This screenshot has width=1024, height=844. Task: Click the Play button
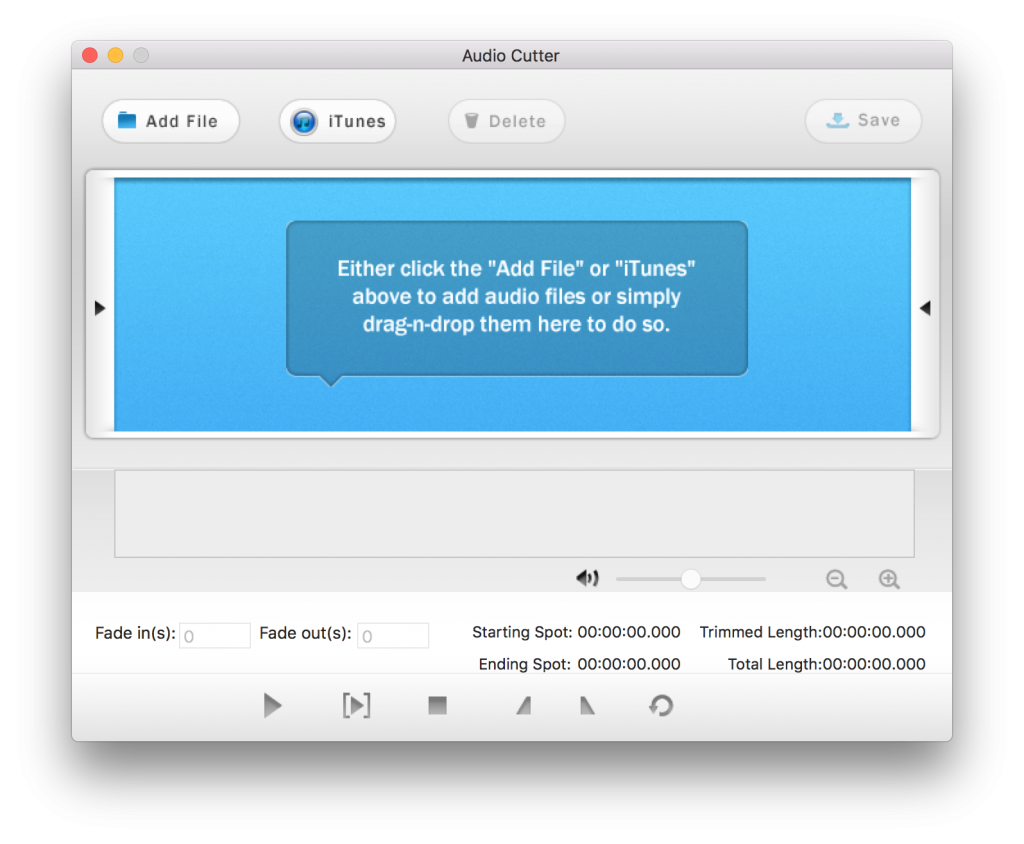[x=272, y=706]
